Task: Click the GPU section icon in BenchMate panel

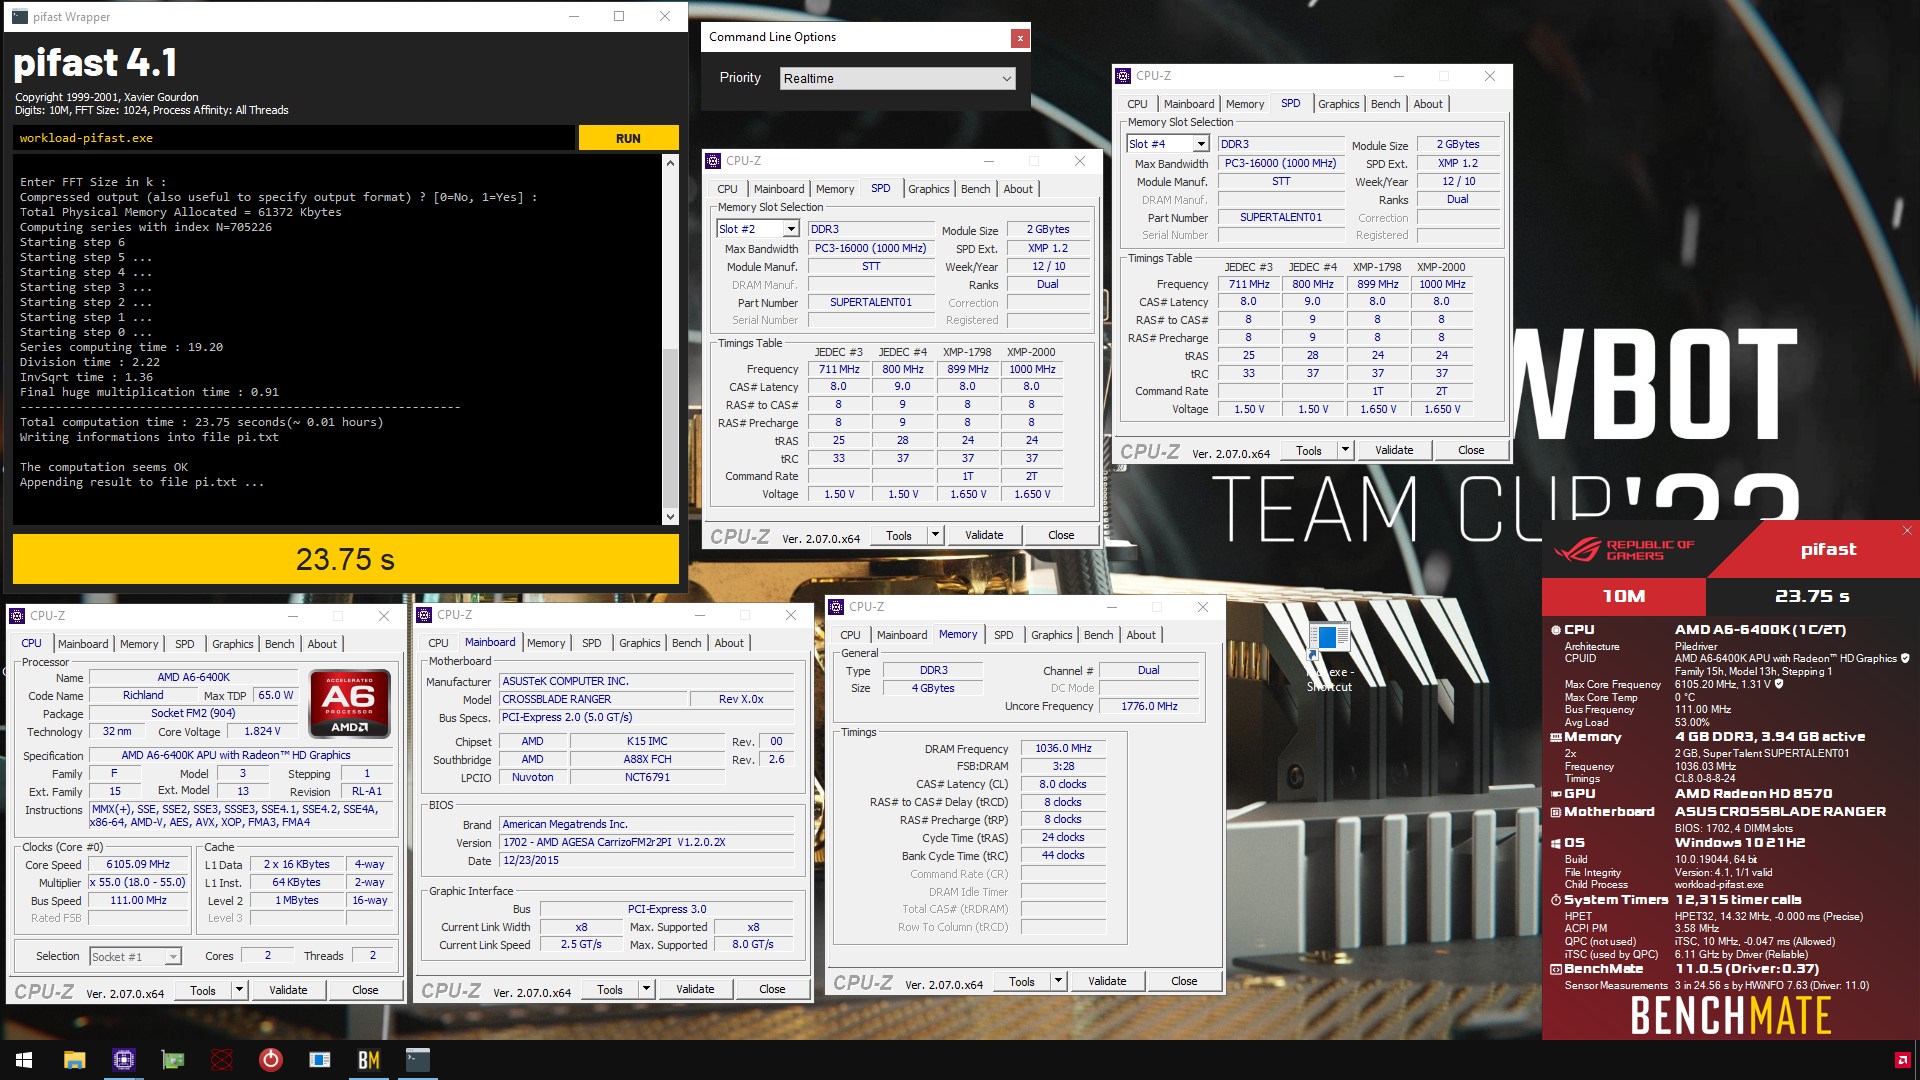Action: pyautogui.click(x=1556, y=794)
